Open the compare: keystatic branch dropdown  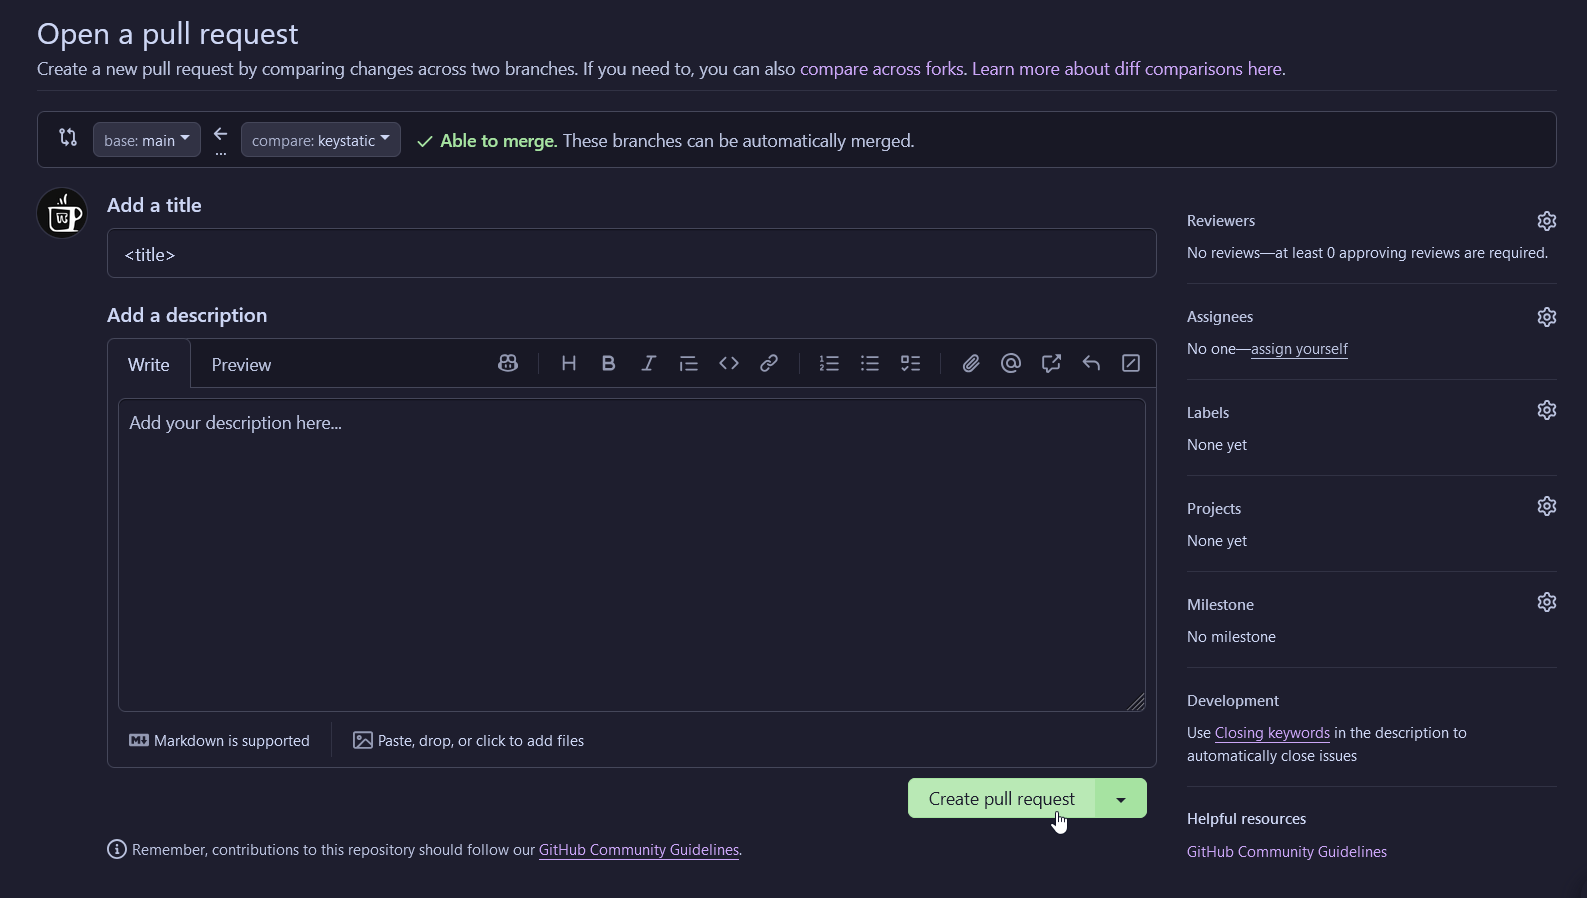click(x=320, y=140)
